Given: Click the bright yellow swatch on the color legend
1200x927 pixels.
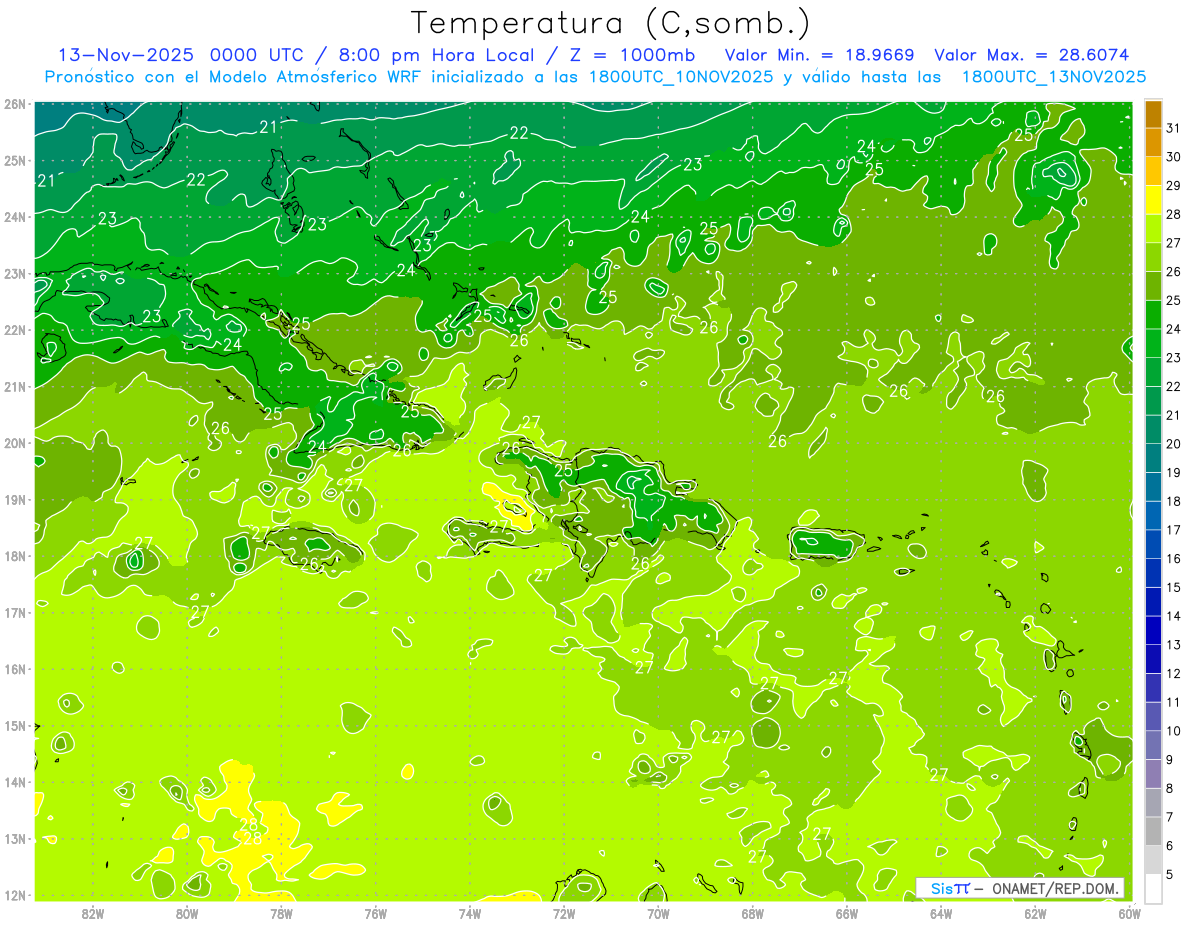Looking at the screenshot, I should click(1154, 199).
